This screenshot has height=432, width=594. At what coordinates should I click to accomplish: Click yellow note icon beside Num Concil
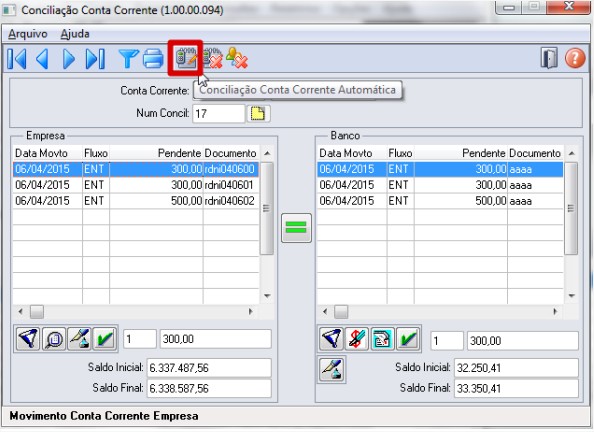click(258, 113)
